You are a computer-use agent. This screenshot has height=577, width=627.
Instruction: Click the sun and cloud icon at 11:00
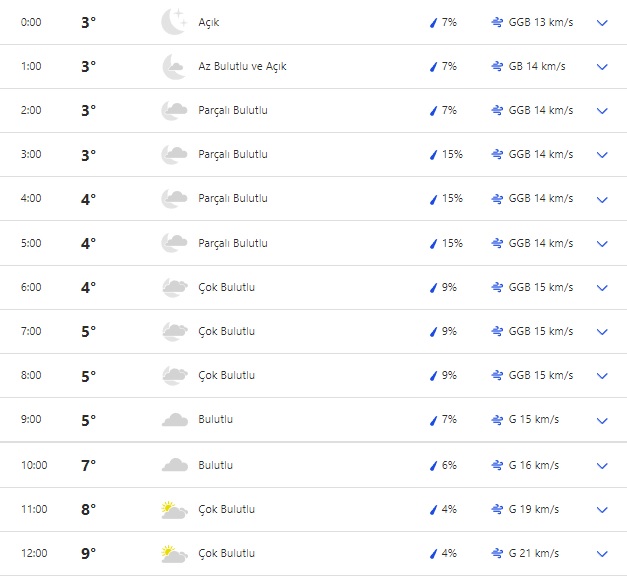(174, 510)
